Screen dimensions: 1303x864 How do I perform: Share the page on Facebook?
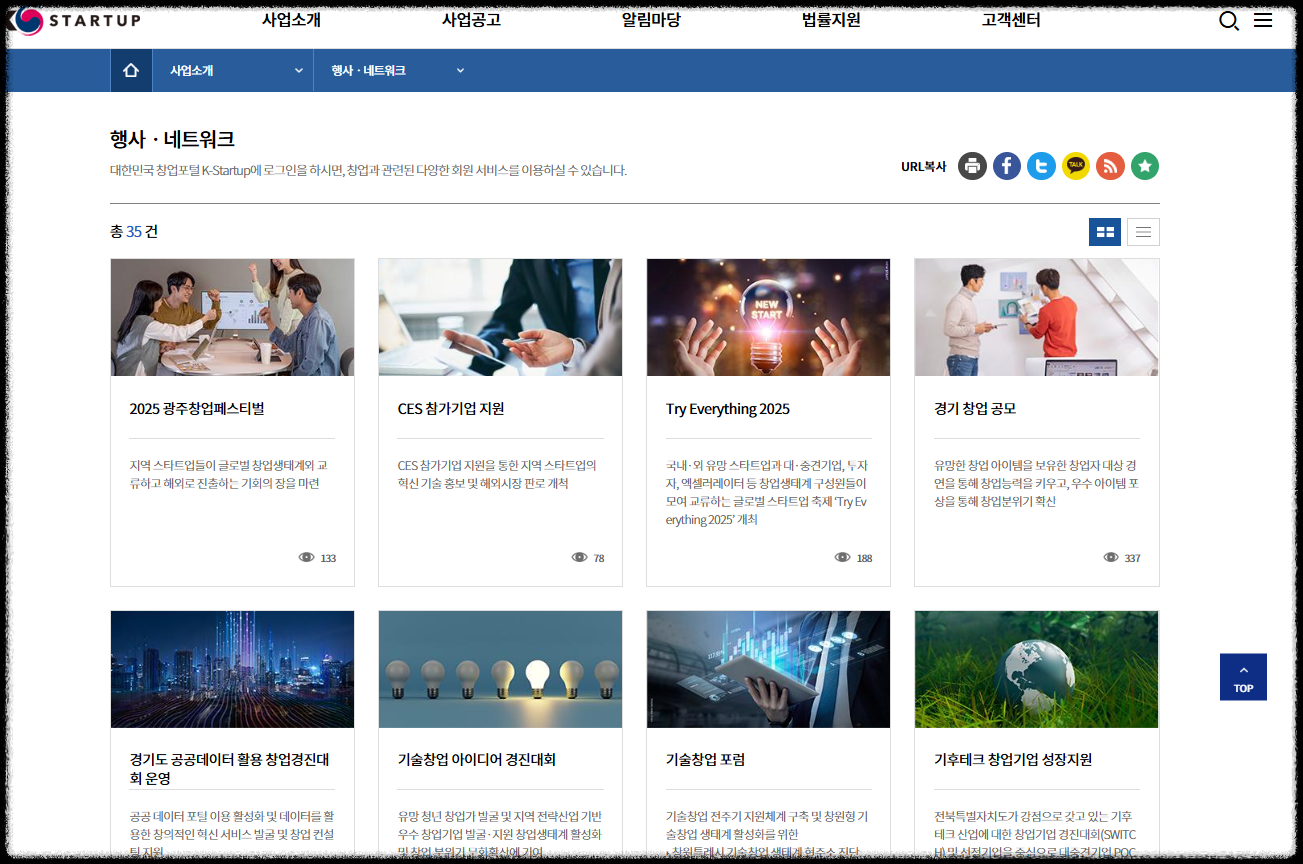click(x=1006, y=166)
